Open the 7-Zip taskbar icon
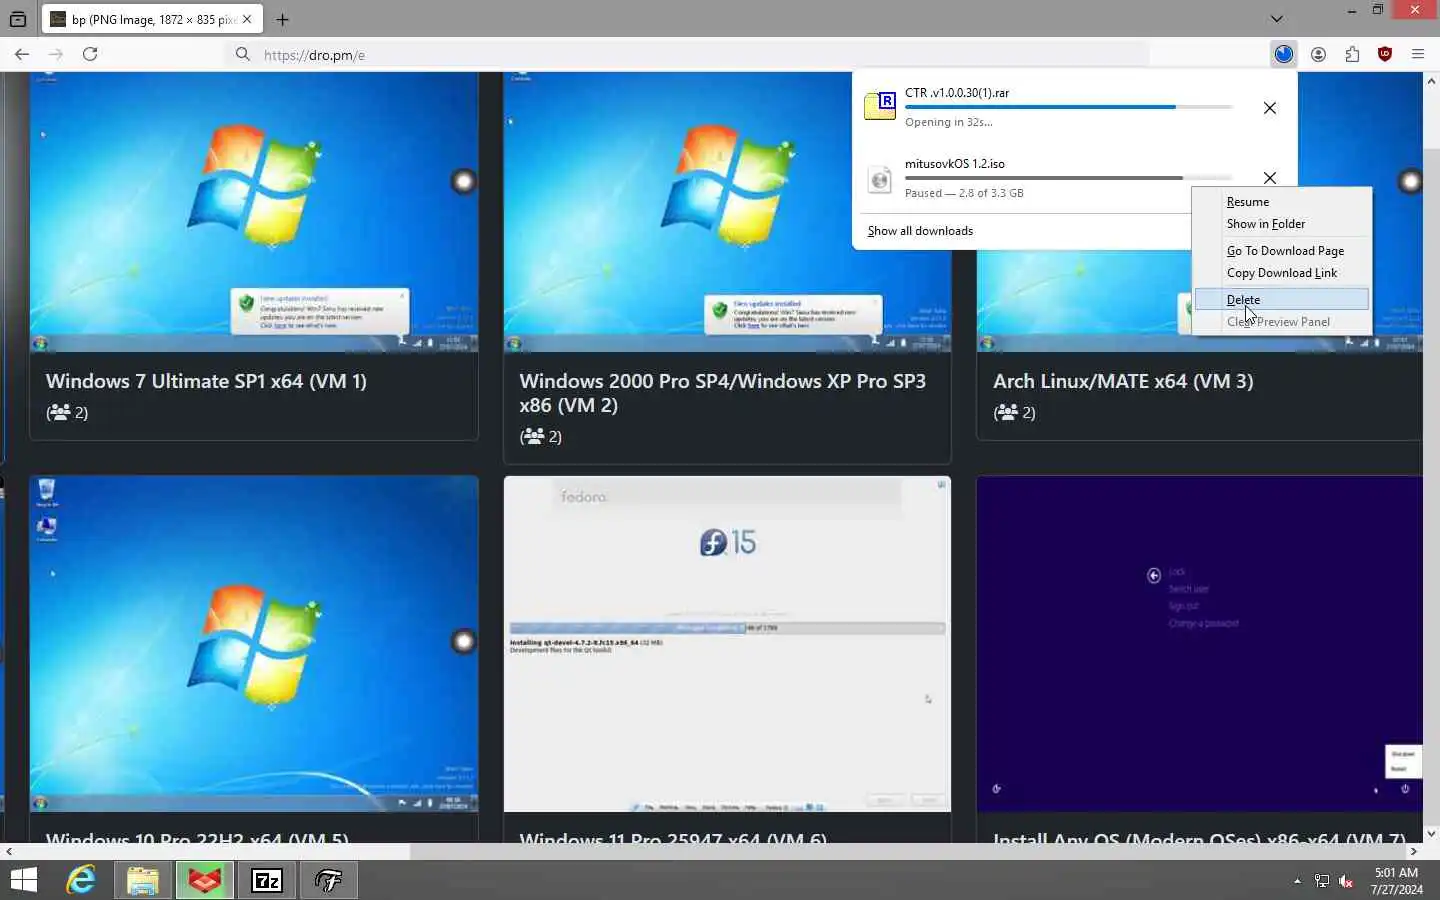 (x=267, y=880)
